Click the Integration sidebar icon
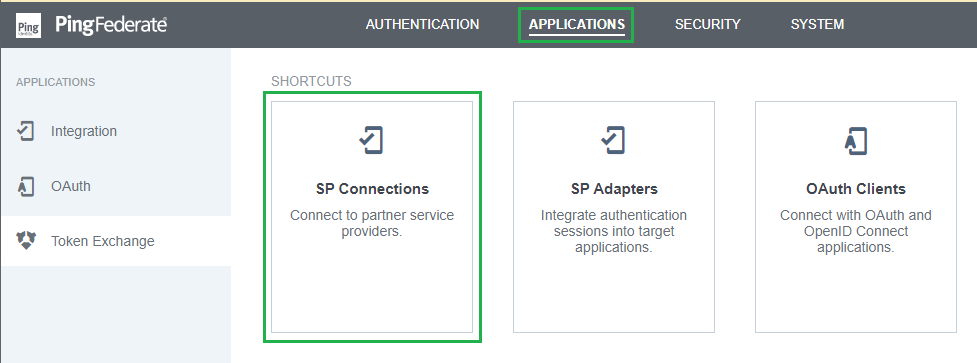This screenshot has height=363, width=977. point(26,131)
